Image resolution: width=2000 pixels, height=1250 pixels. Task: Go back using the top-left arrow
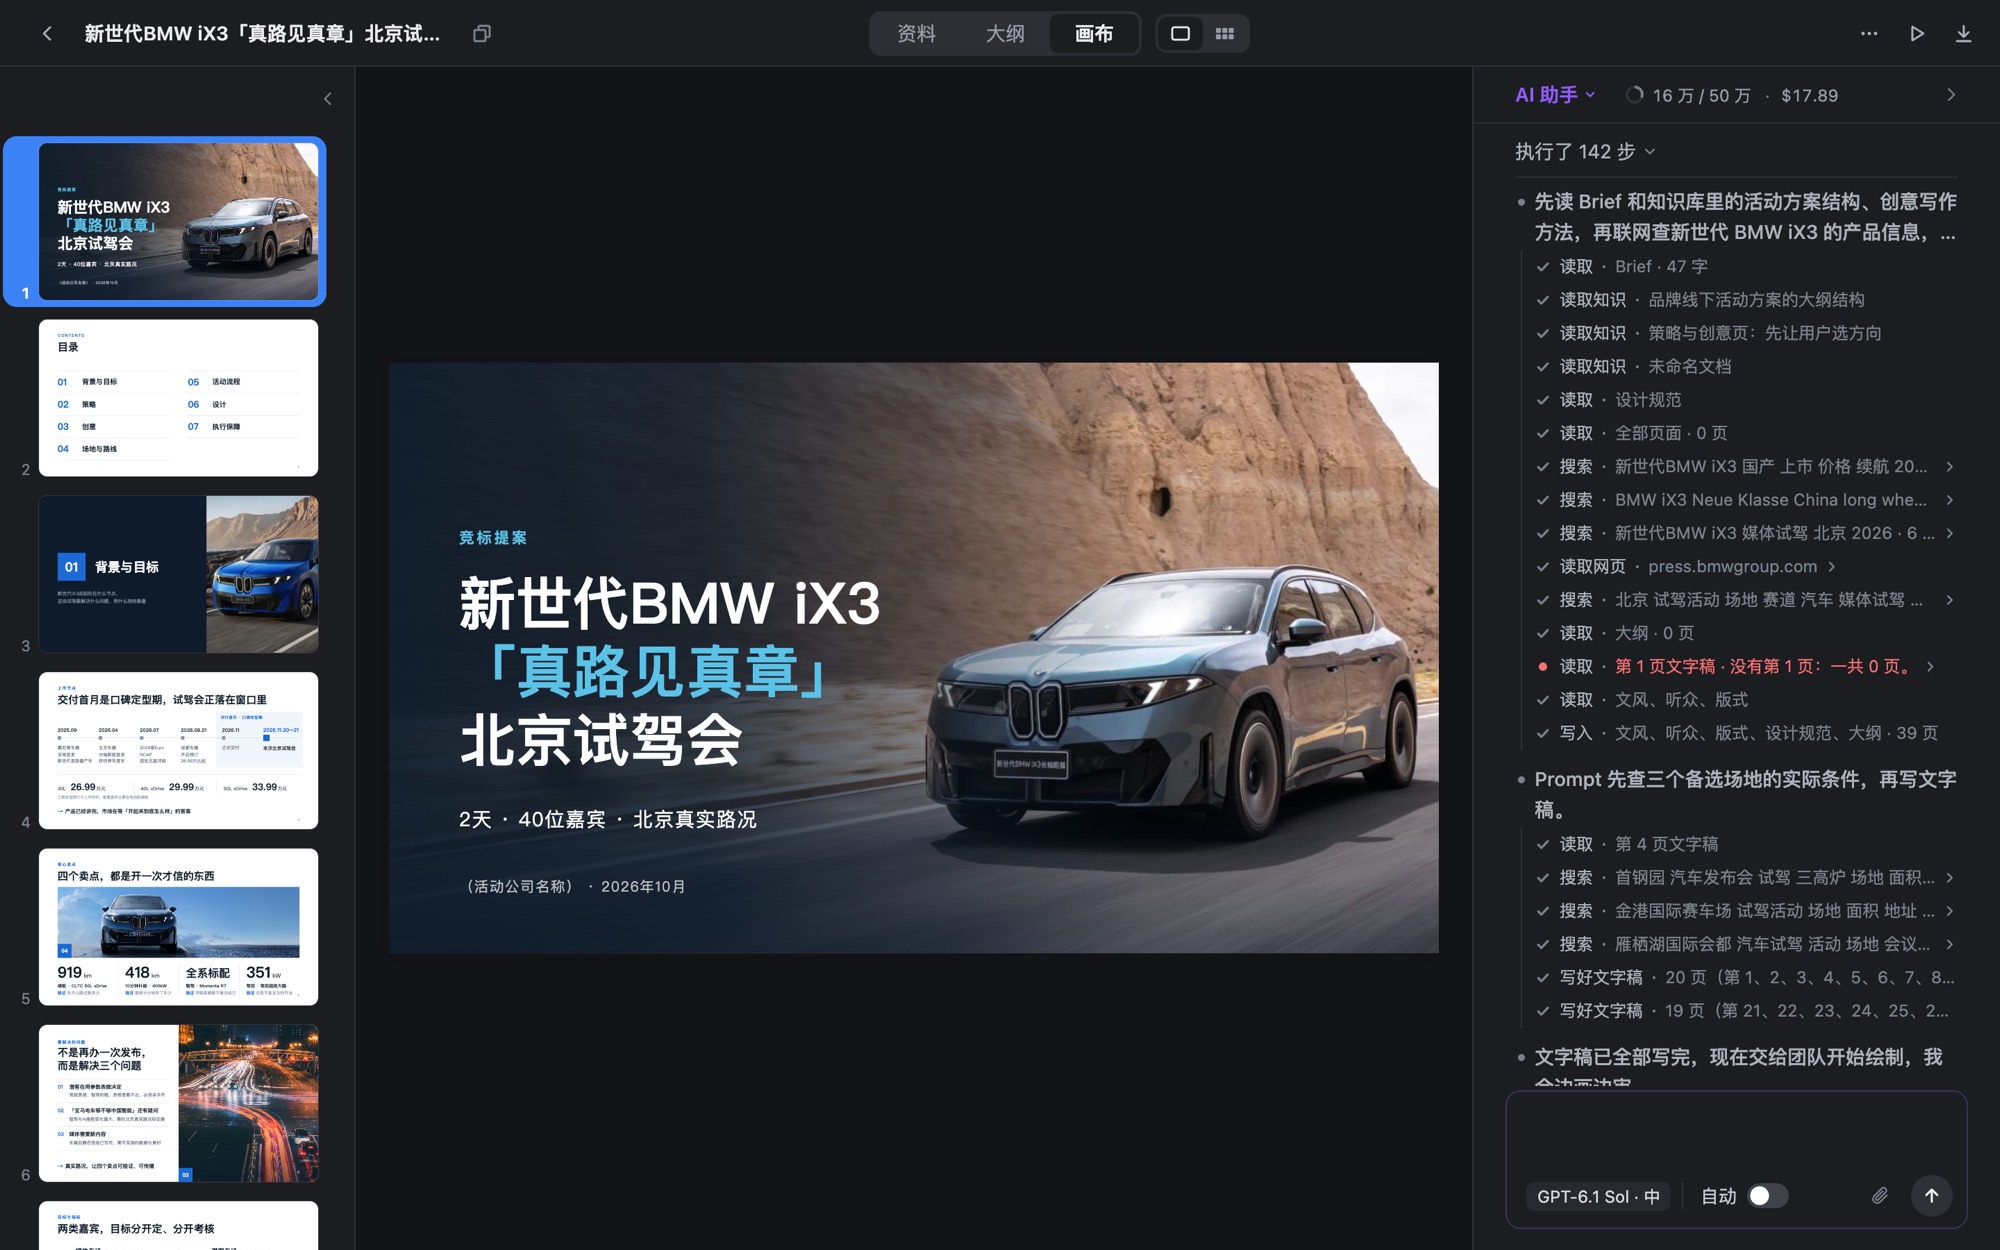pyautogui.click(x=47, y=33)
